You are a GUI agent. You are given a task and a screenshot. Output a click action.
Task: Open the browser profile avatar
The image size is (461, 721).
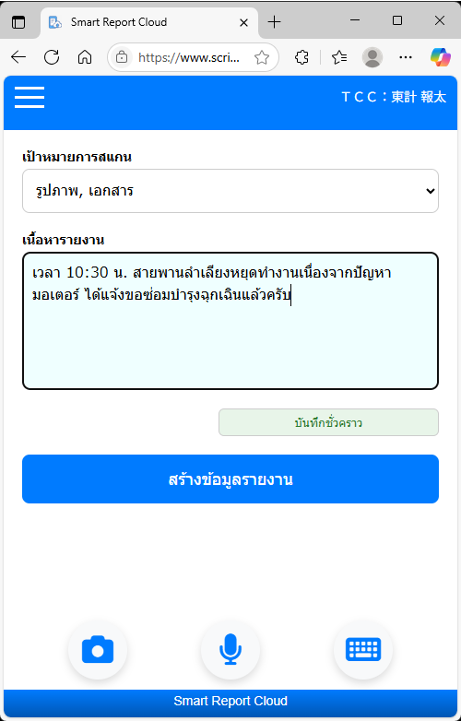point(372,57)
